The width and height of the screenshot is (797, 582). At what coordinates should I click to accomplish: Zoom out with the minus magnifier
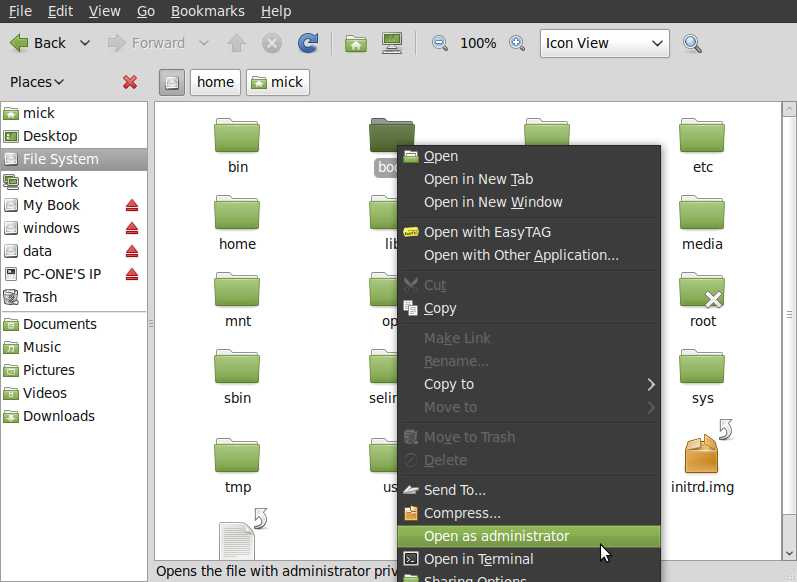click(x=440, y=43)
